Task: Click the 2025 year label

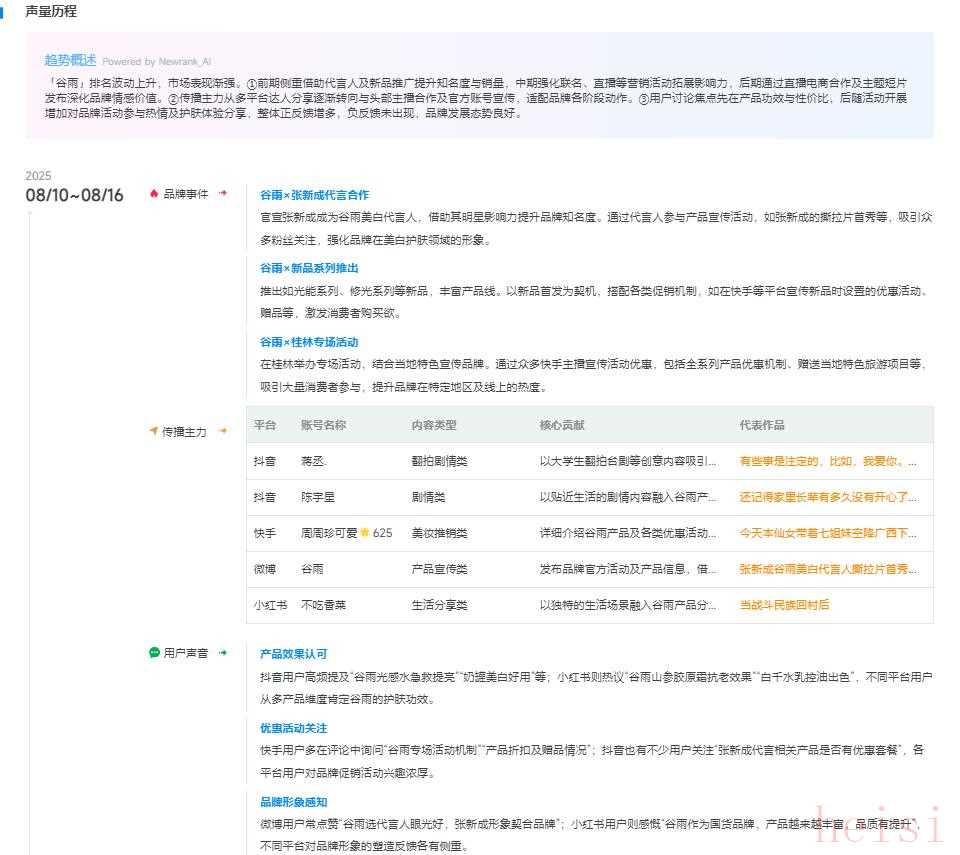Action: coord(38,176)
